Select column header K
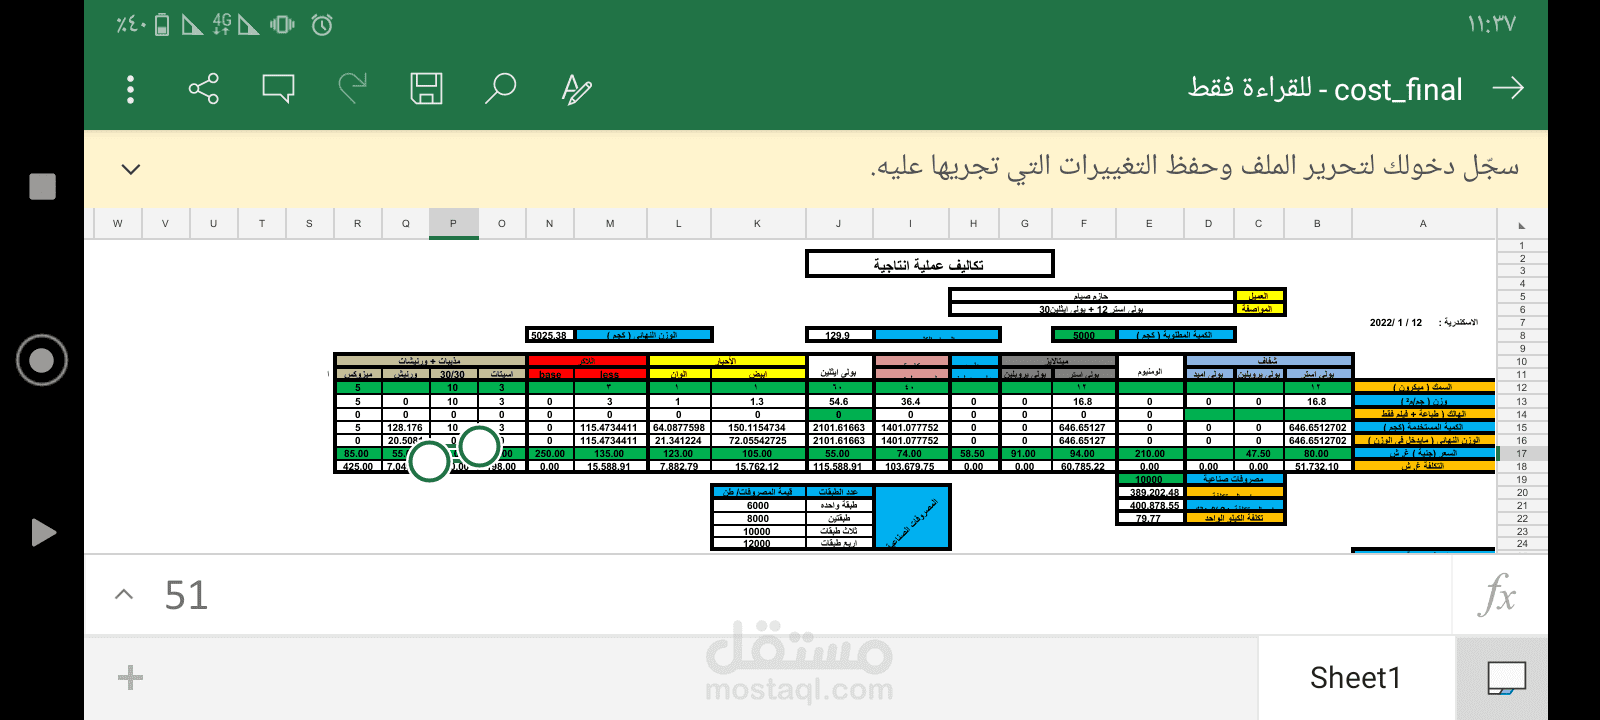This screenshot has height=720, width=1600. 757,224
